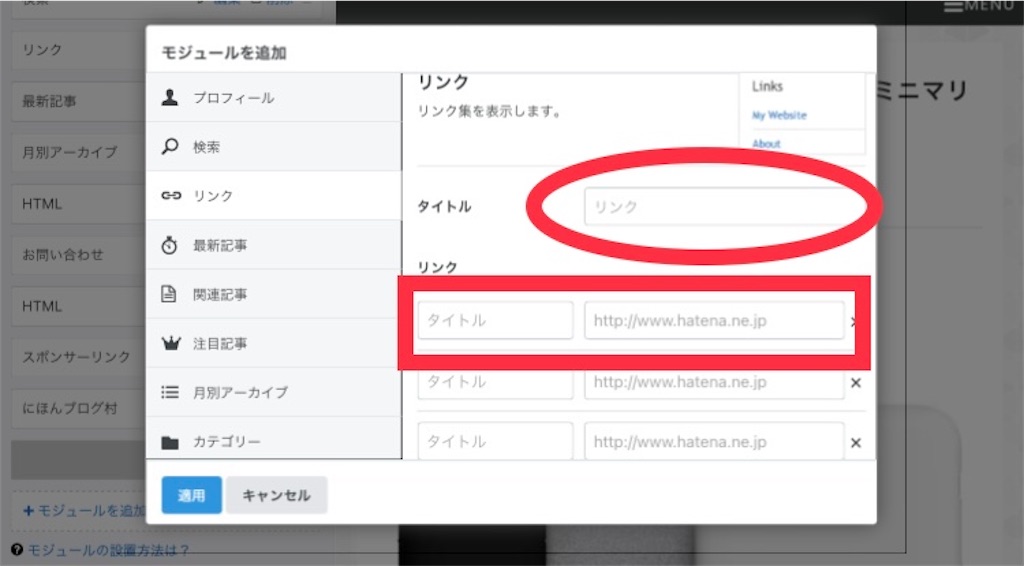Remove the third link row with ×
The image size is (1024, 566).
[856, 443]
